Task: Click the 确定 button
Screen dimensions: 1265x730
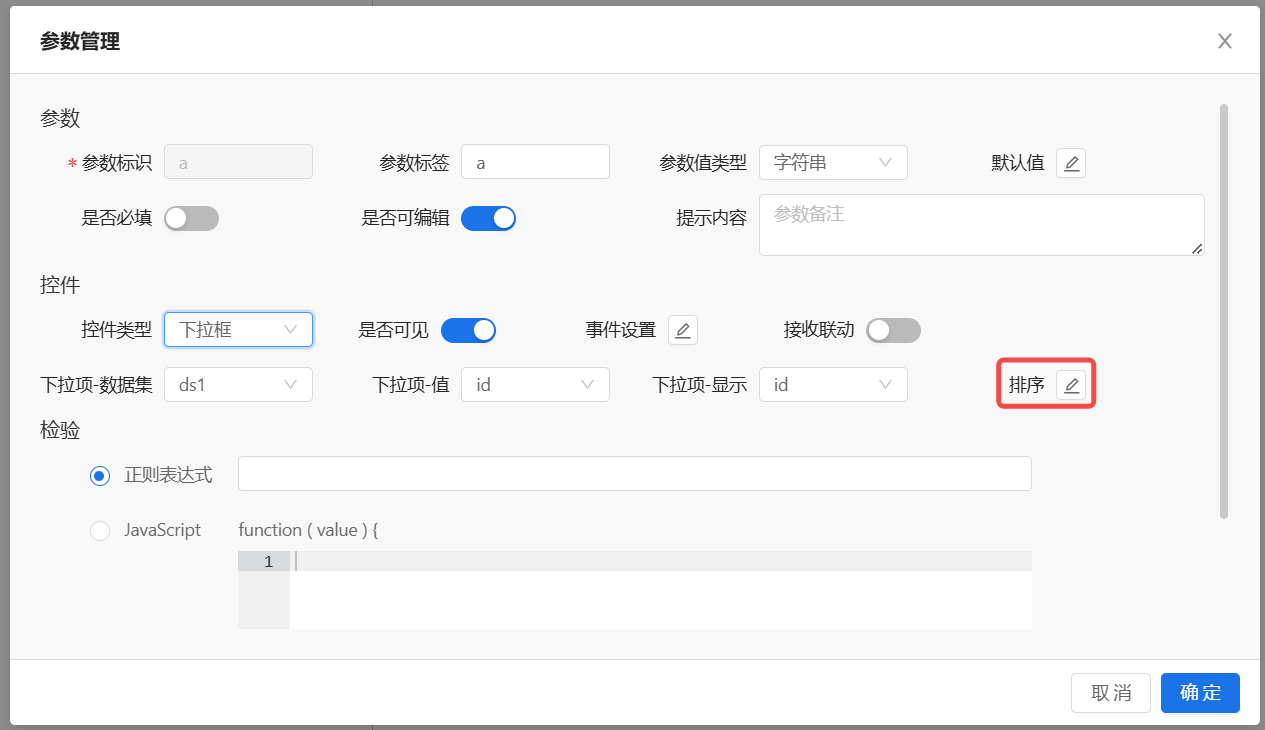Action: [x=1200, y=693]
